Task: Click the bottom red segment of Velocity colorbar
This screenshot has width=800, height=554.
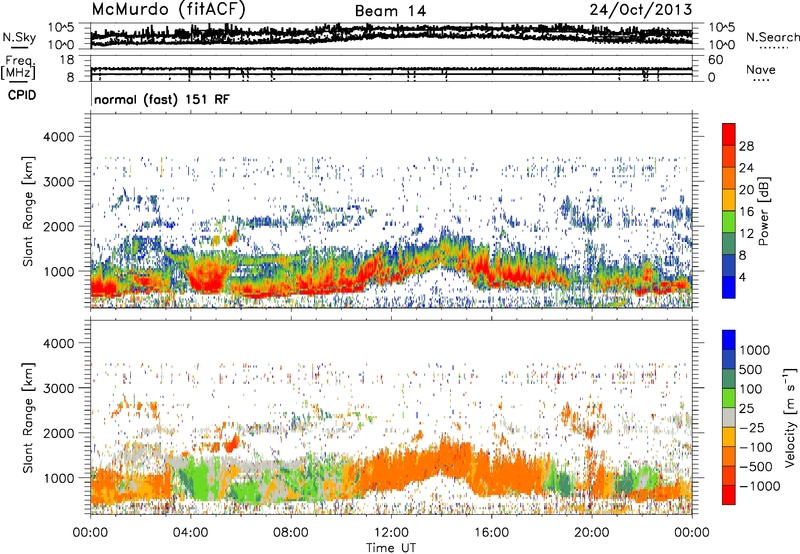Action: click(x=729, y=495)
